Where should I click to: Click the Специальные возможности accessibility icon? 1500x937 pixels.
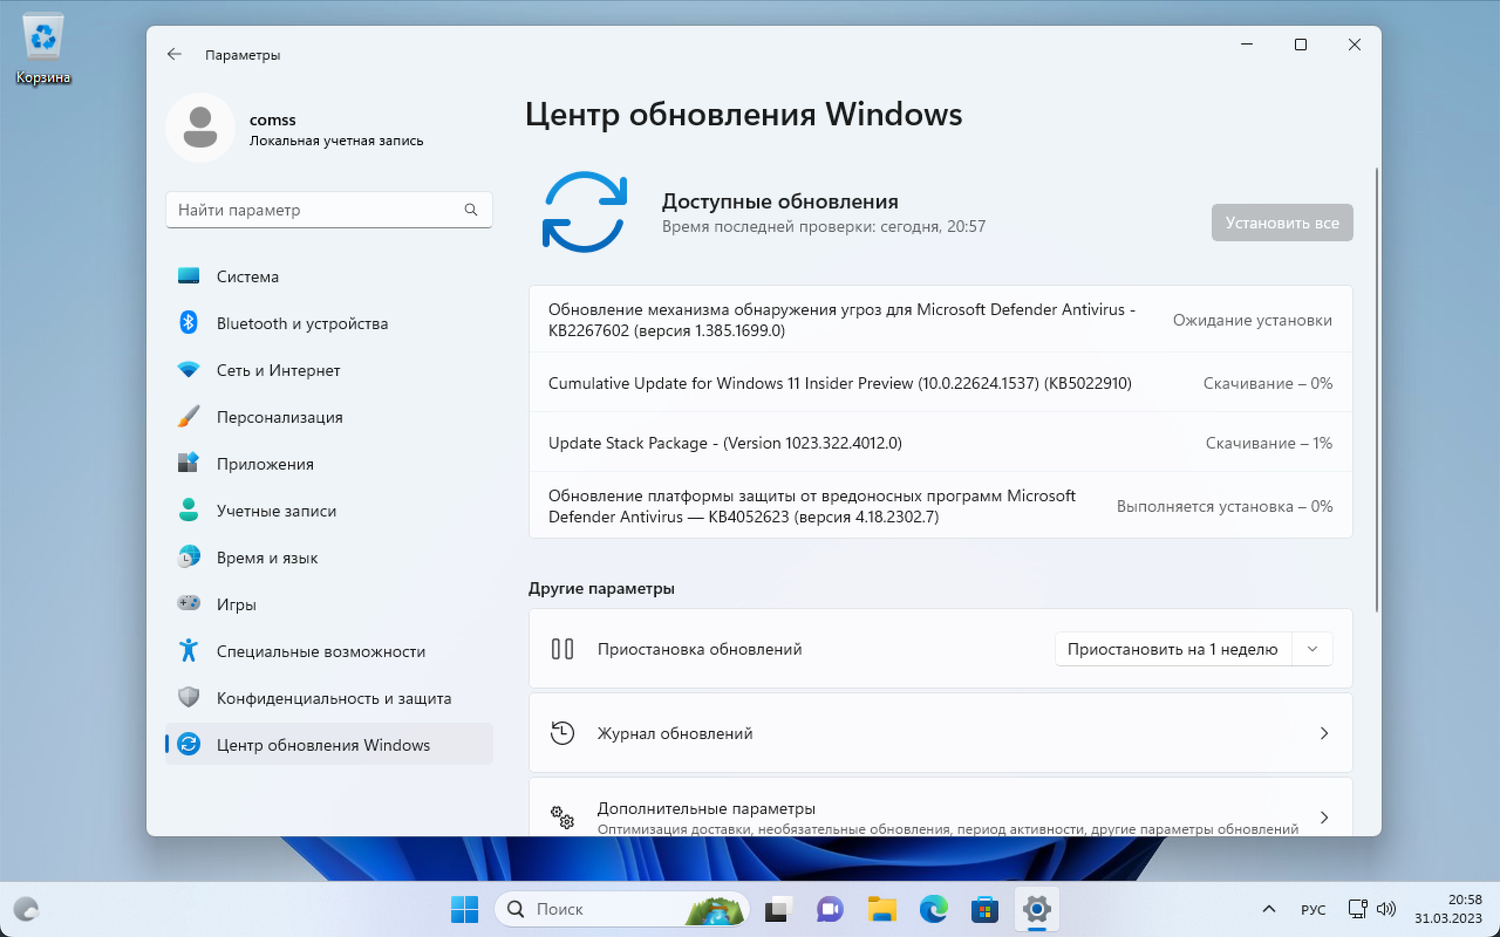[x=188, y=650]
